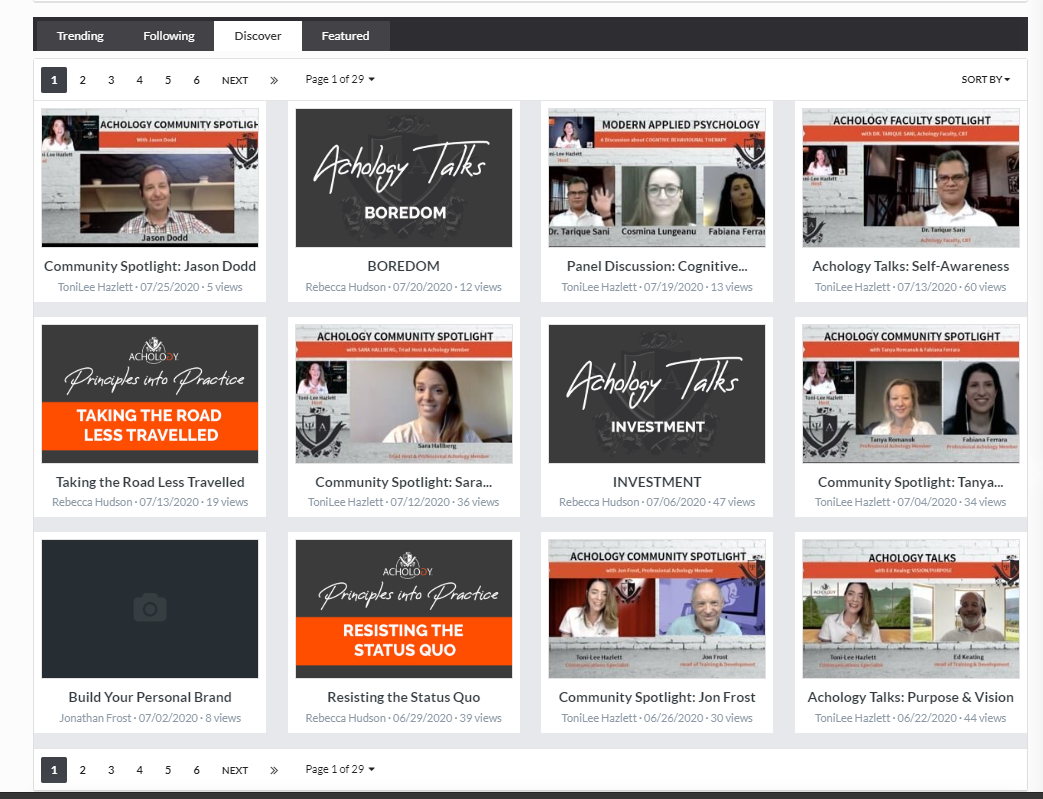Click author Jonathan Frost under Personal Brand
Viewport: 1043px width, 799px height.
pos(94,718)
